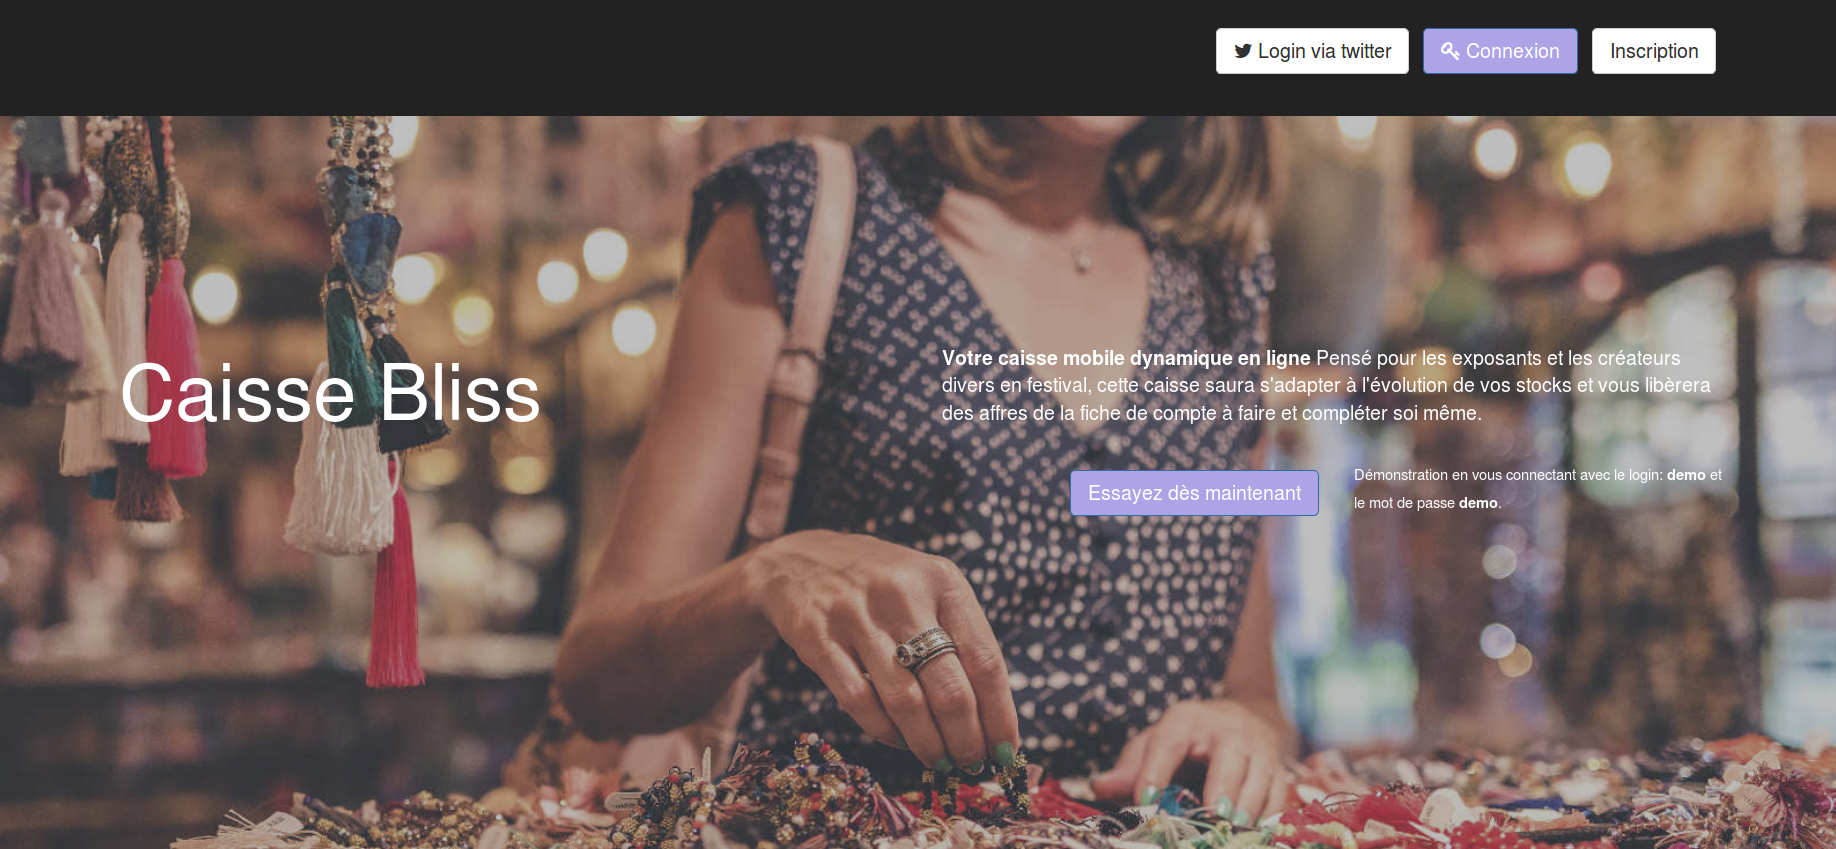Click the blue stone on hanging jewelry
The height and width of the screenshot is (849, 1836).
(368, 250)
